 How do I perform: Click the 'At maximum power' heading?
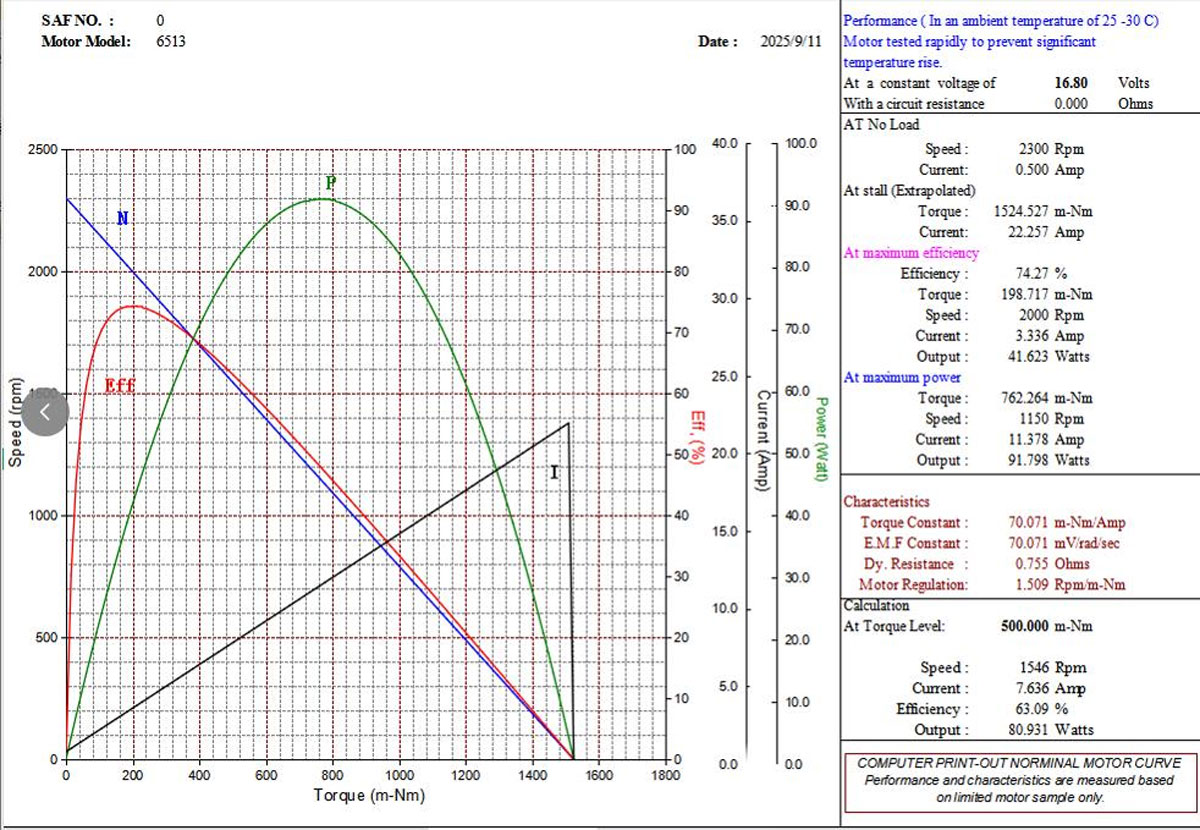(x=902, y=378)
